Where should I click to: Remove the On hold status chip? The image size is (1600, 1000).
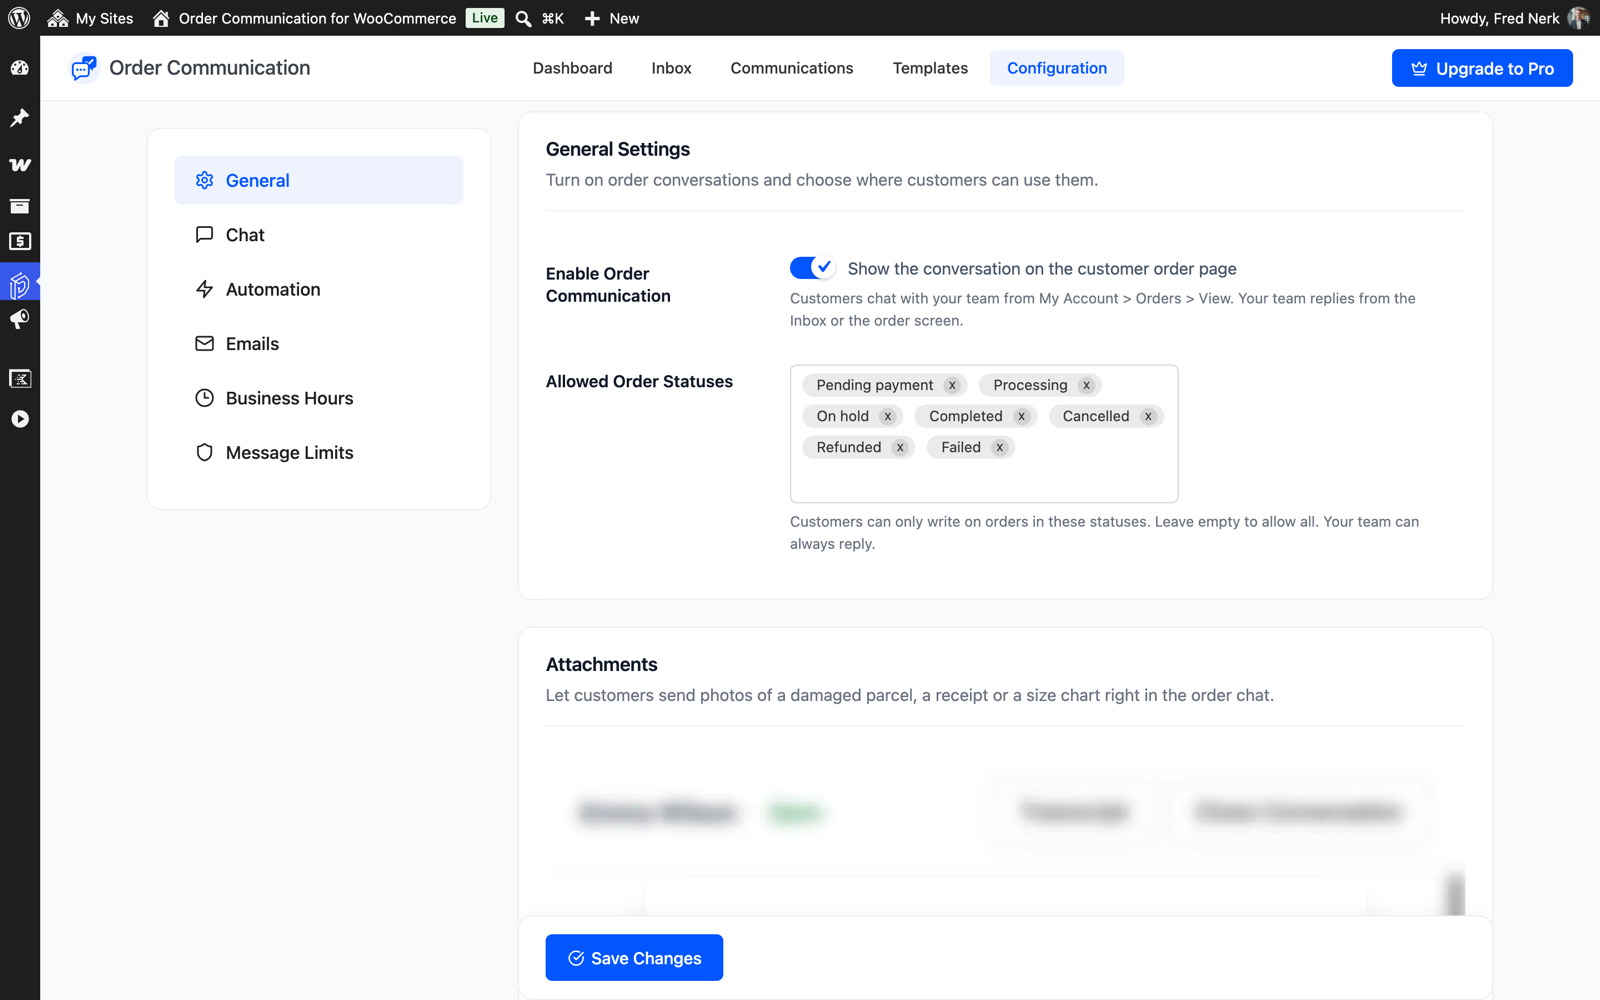click(x=887, y=416)
